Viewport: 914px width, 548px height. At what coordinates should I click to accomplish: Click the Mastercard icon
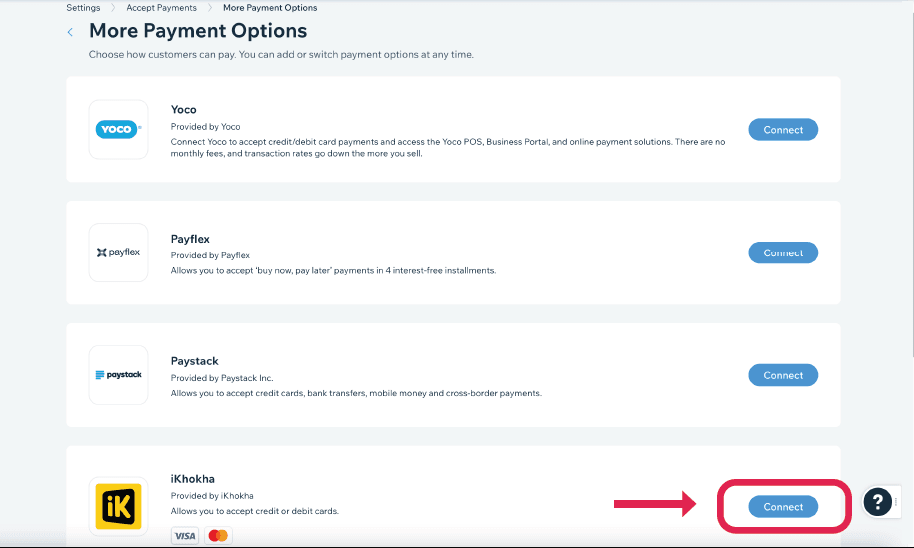[x=217, y=536]
